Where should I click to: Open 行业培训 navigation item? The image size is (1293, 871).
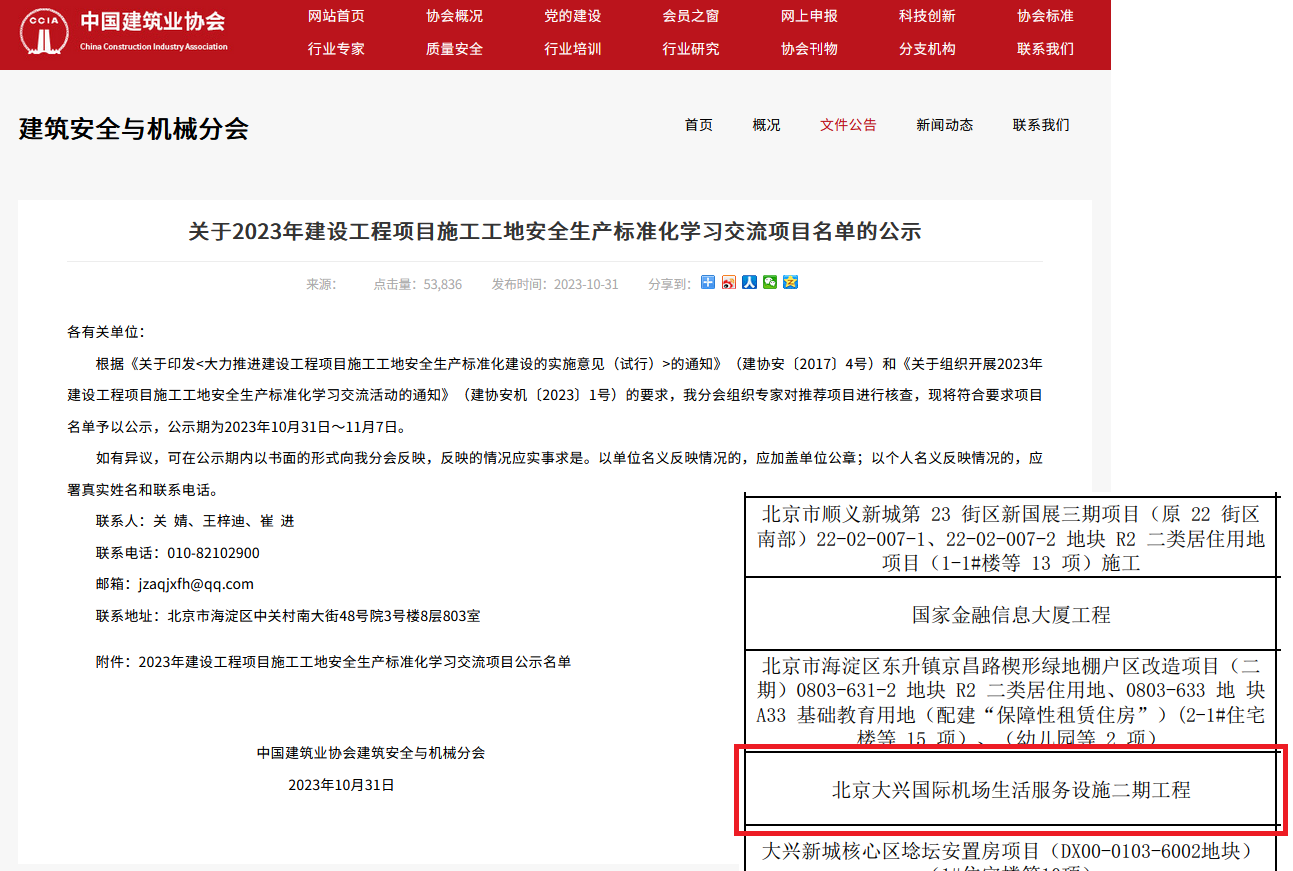tap(573, 48)
